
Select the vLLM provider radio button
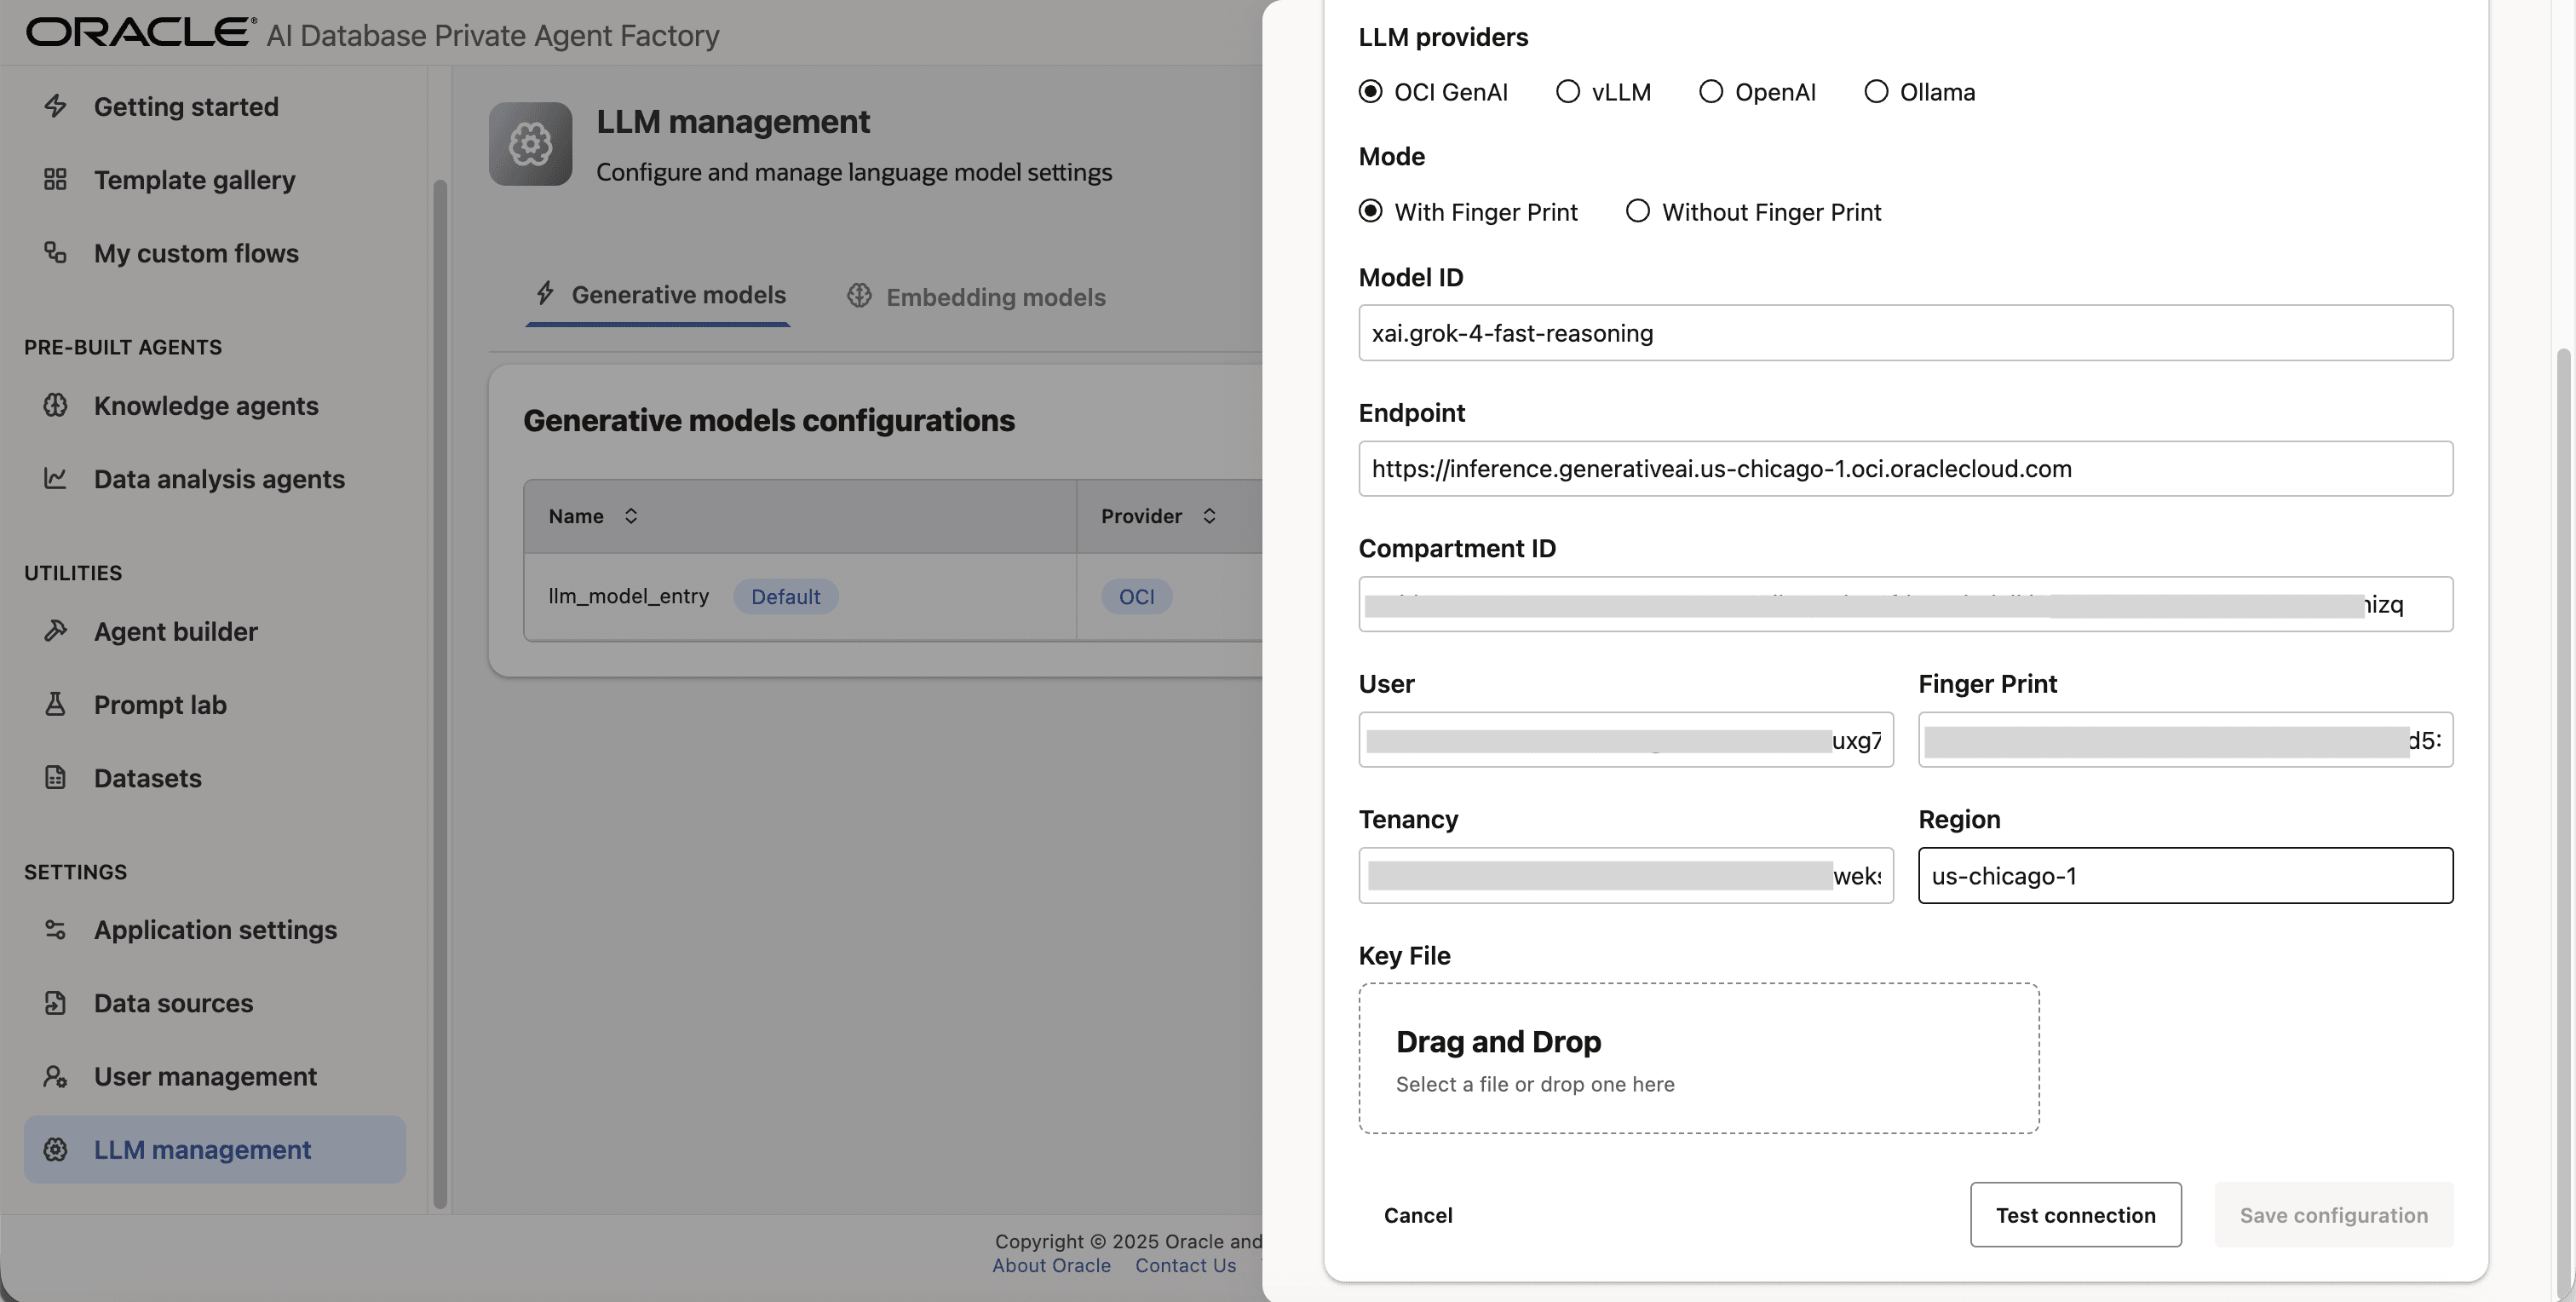click(x=1568, y=91)
